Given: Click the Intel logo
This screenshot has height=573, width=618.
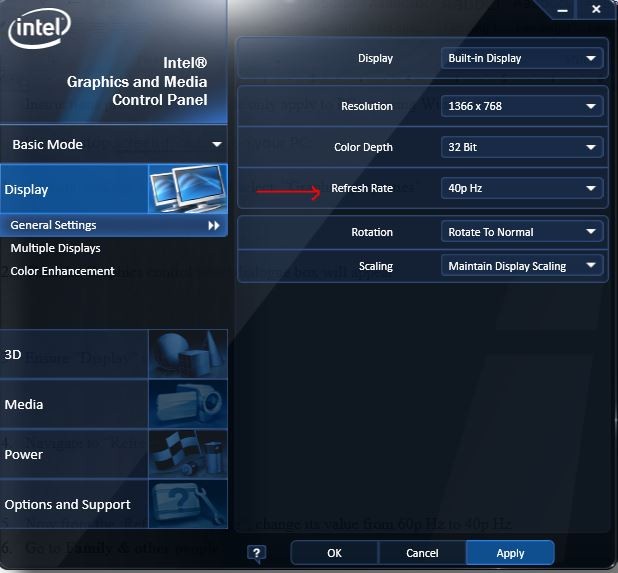Looking at the screenshot, I should (x=39, y=28).
